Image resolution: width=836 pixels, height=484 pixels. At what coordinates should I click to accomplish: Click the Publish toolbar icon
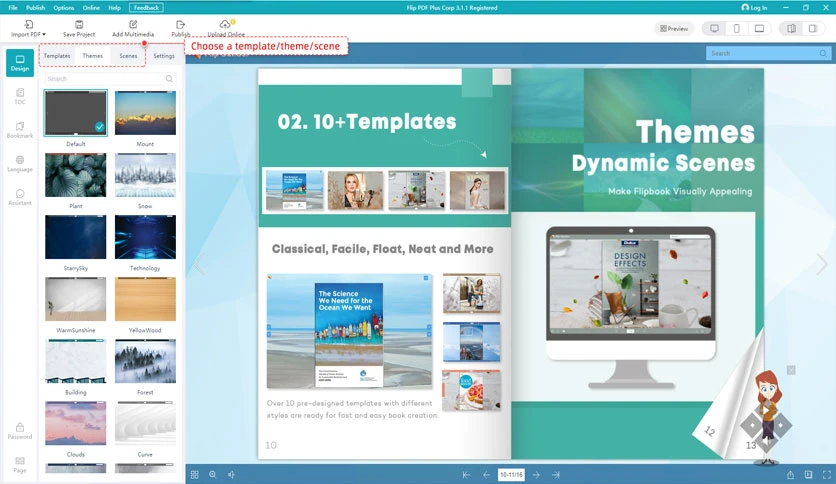point(180,25)
